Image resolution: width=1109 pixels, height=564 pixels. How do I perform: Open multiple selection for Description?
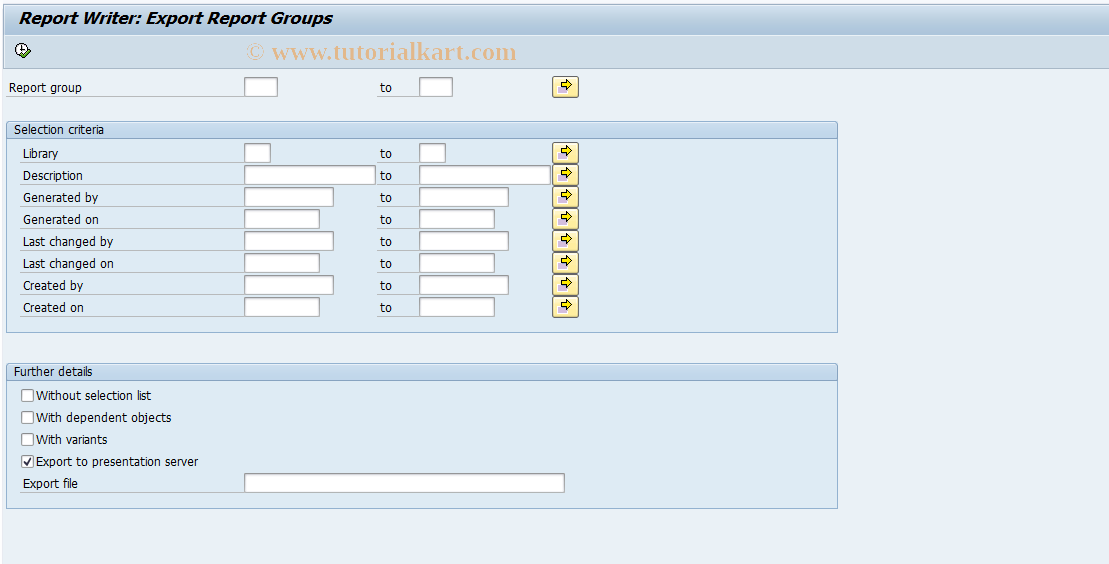(x=565, y=175)
